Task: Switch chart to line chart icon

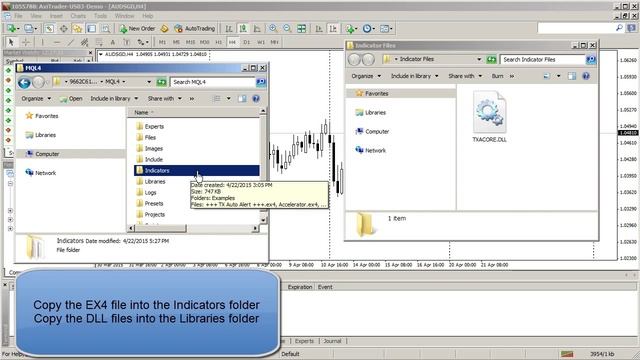Action: (x=257, y=29)
